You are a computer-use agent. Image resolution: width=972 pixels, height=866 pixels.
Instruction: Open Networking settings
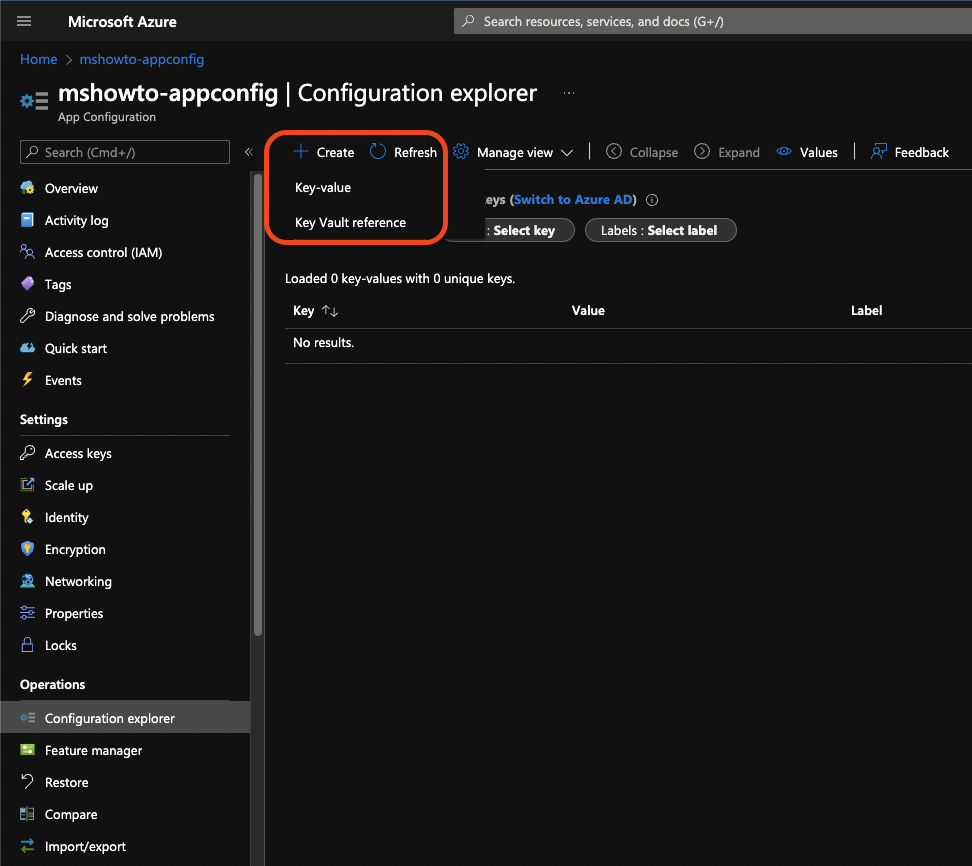(78, 581)
